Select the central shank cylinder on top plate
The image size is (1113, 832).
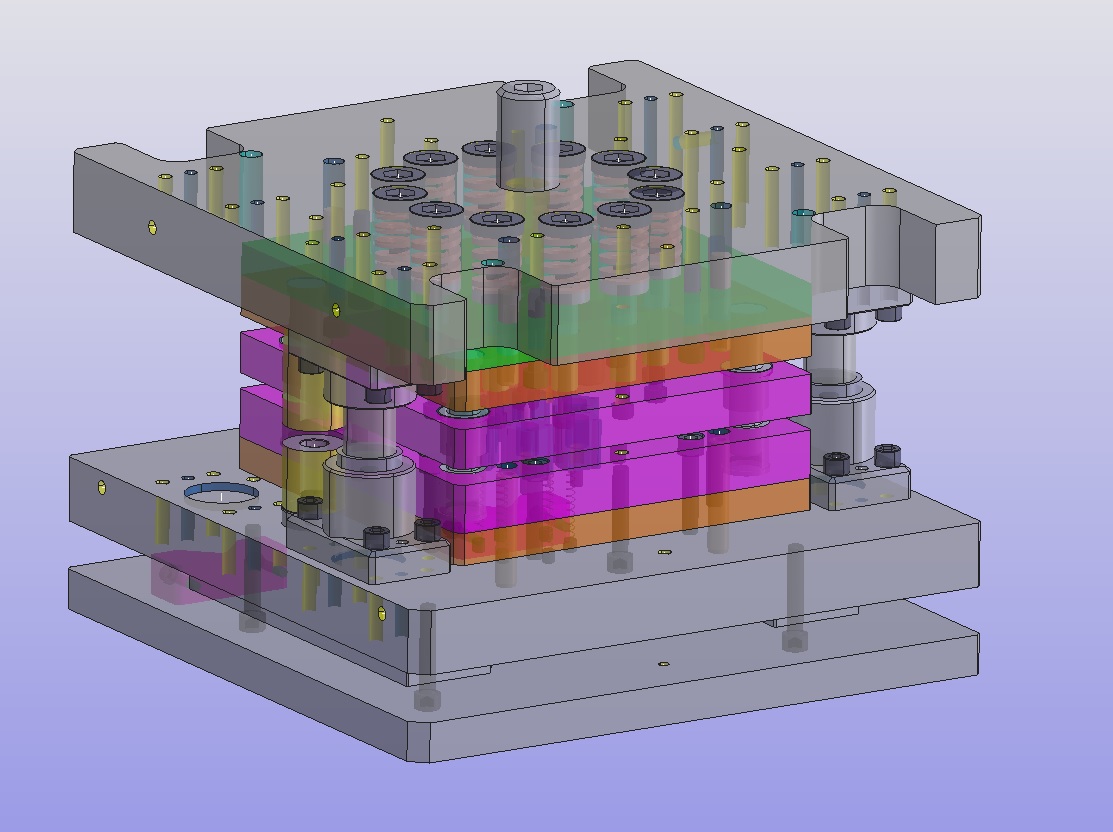pyautogui.click(x=528, y=135)
